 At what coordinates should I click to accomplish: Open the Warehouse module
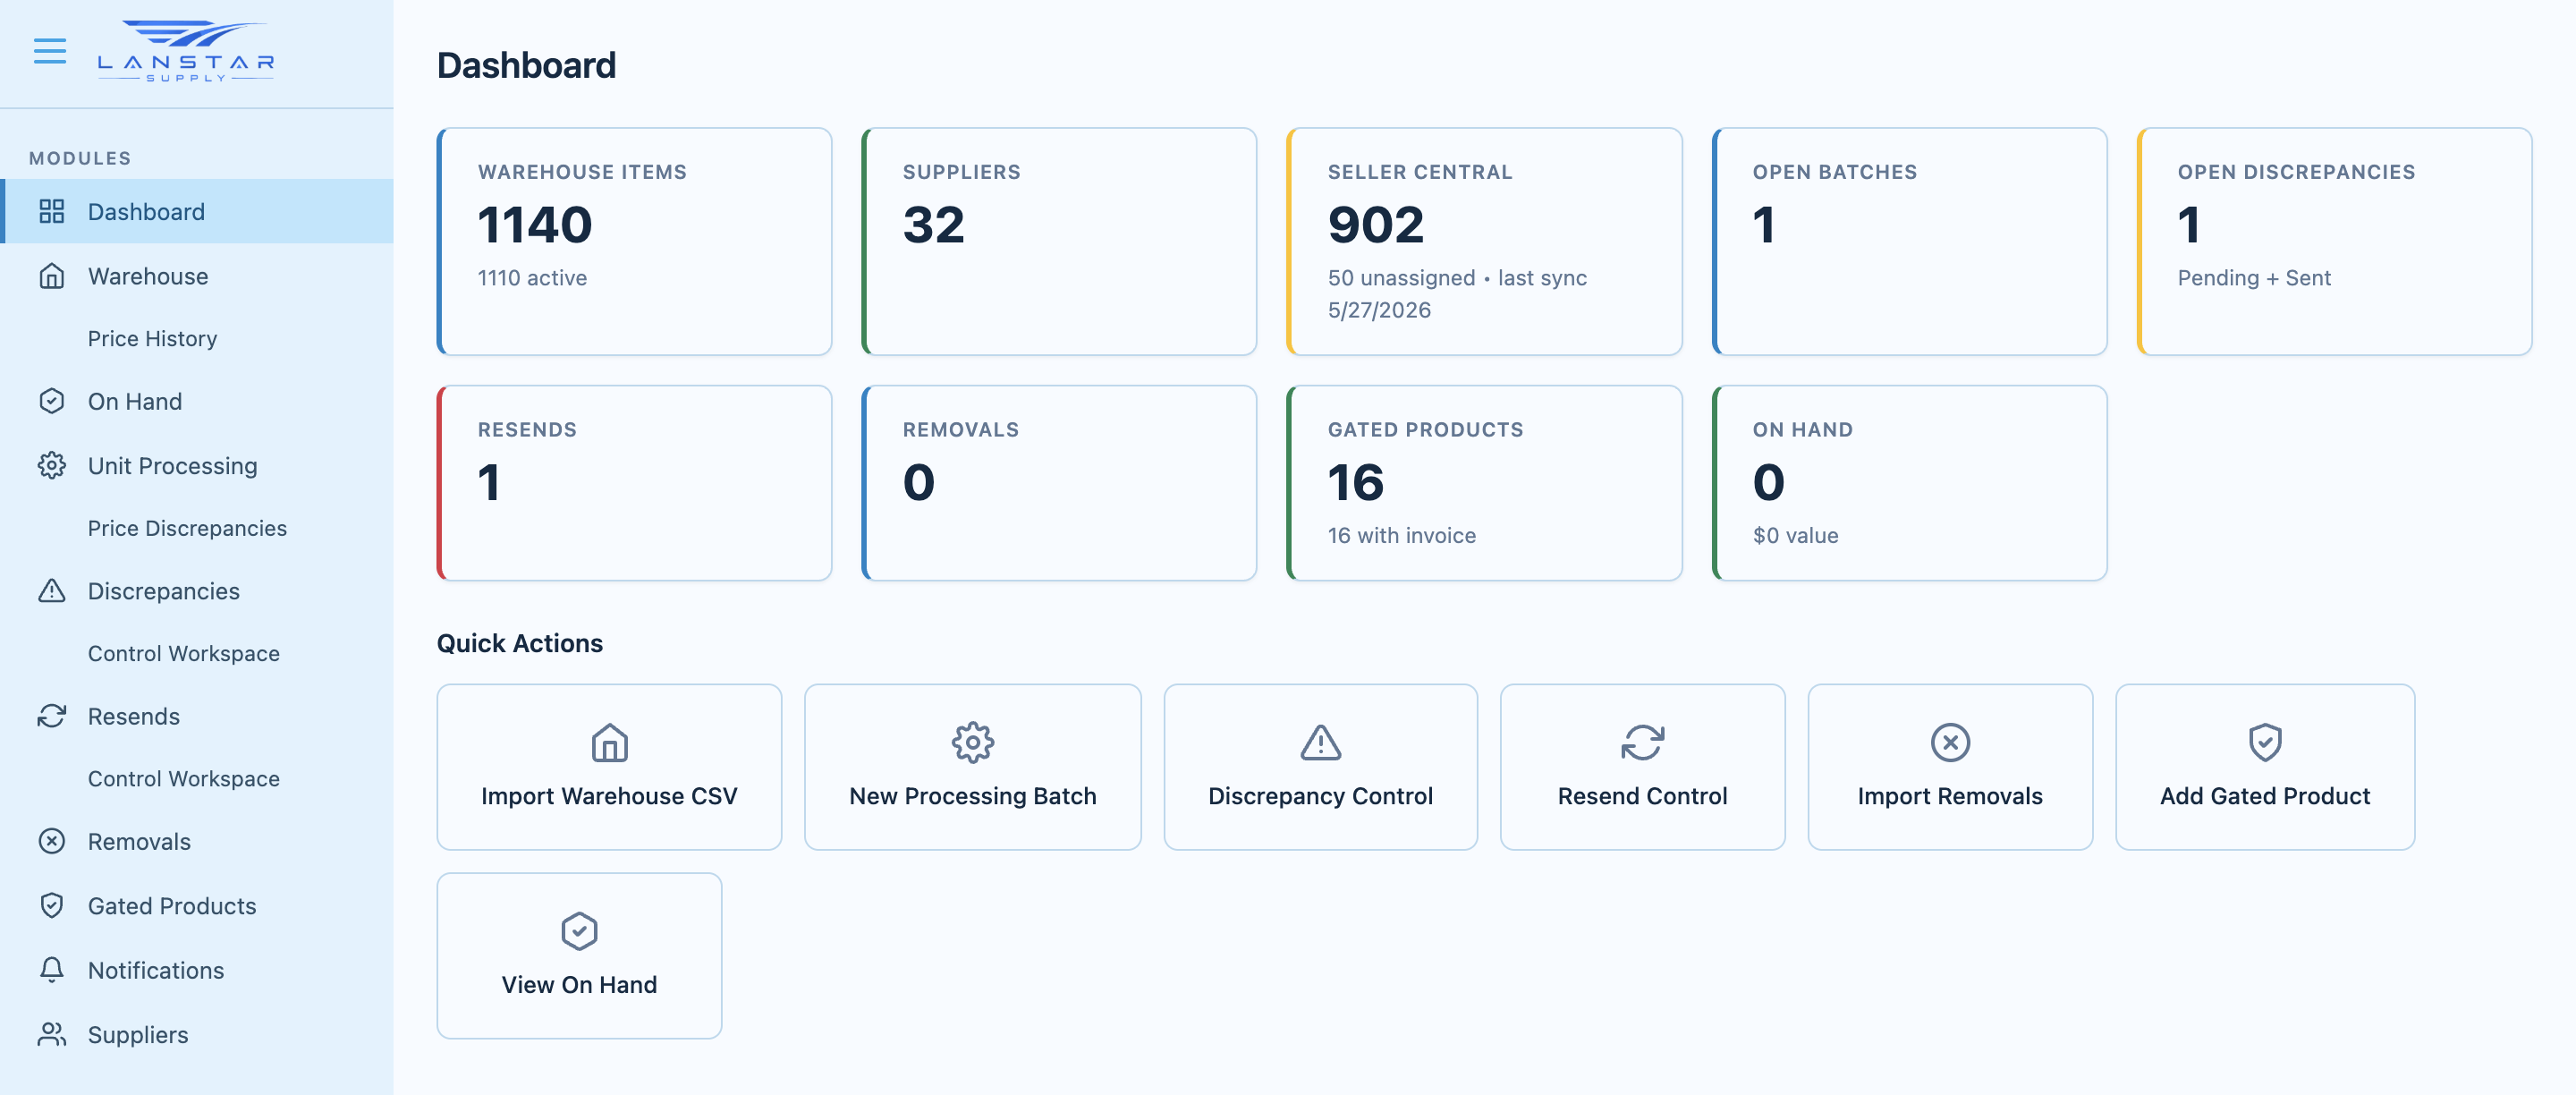(198, 275)
